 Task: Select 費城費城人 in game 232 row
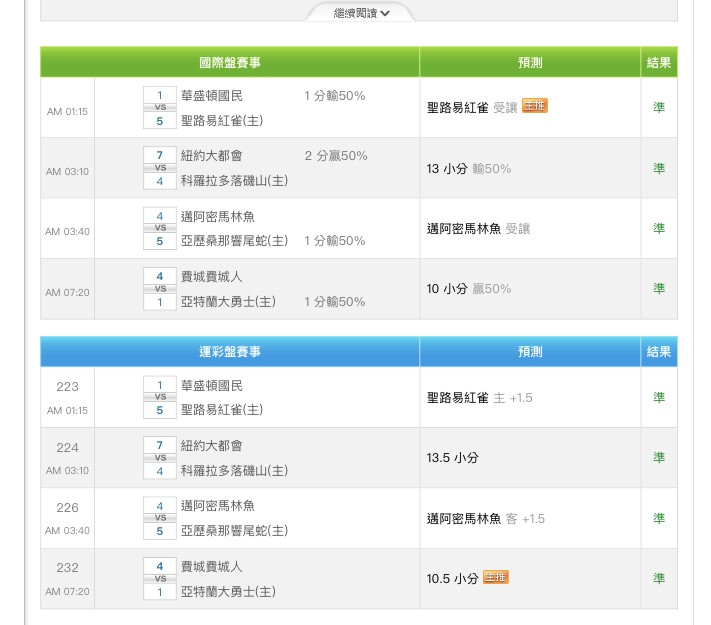coord(212,566)
